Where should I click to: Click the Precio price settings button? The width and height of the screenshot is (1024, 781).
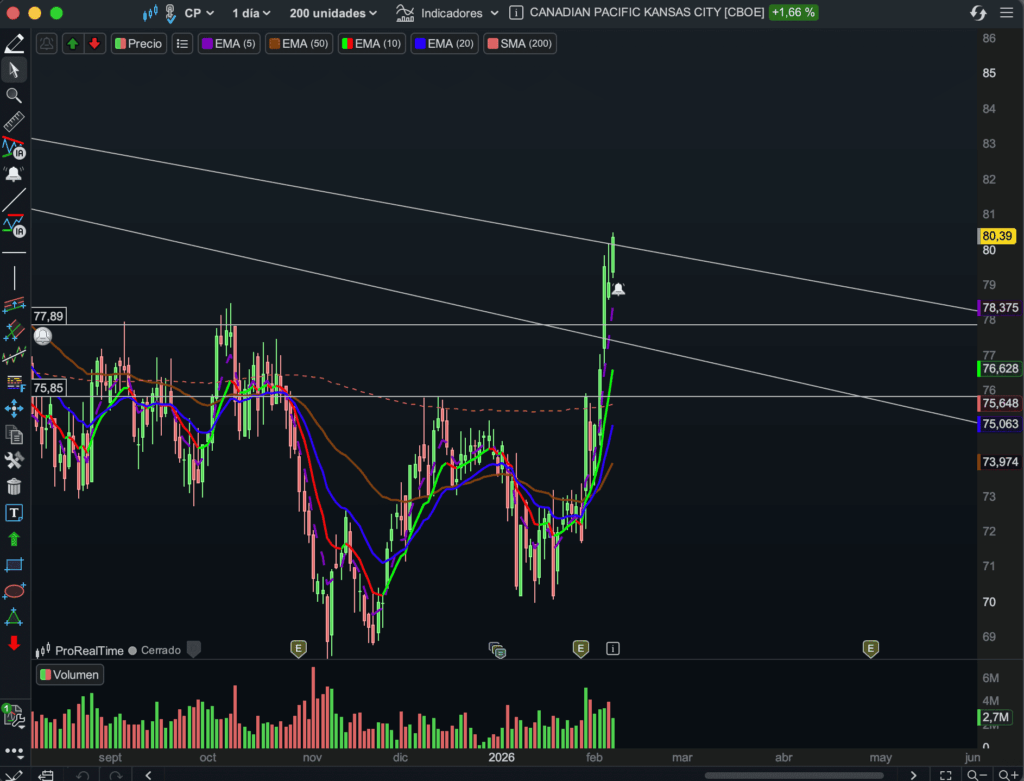(x=138, y=44)
